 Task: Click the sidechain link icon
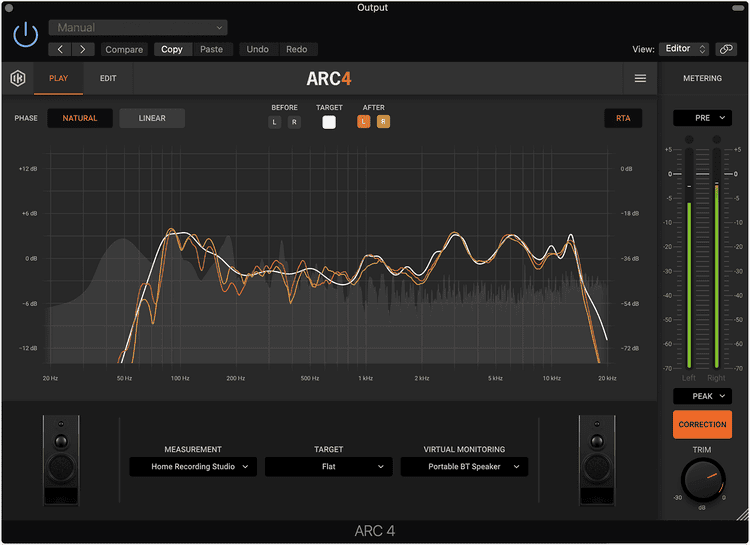tap(726, 49)
